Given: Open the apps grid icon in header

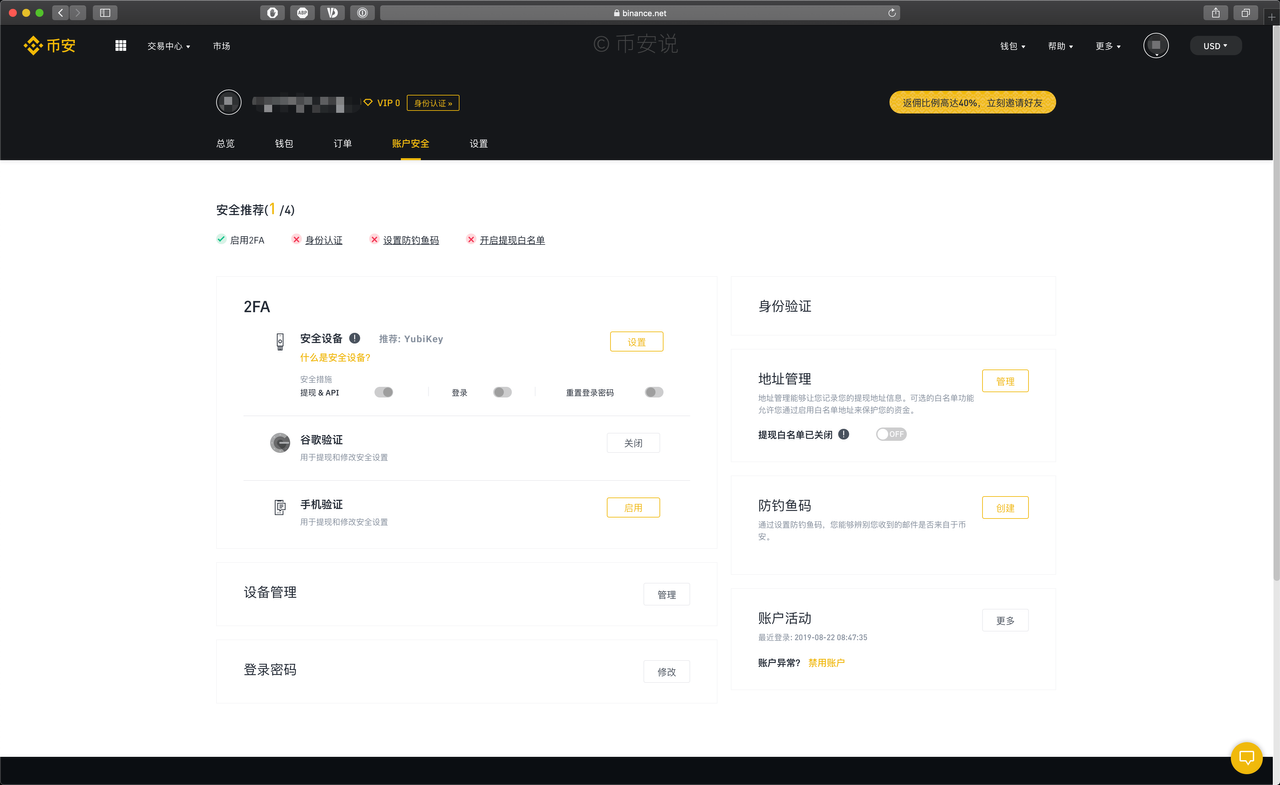Looking at the screenshot, I should point(121,46).
